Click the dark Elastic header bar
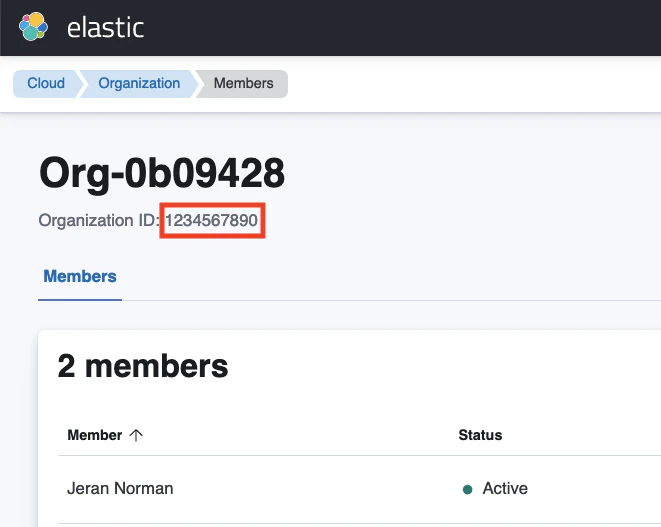The image size is (661, 527). click(330, 28)
